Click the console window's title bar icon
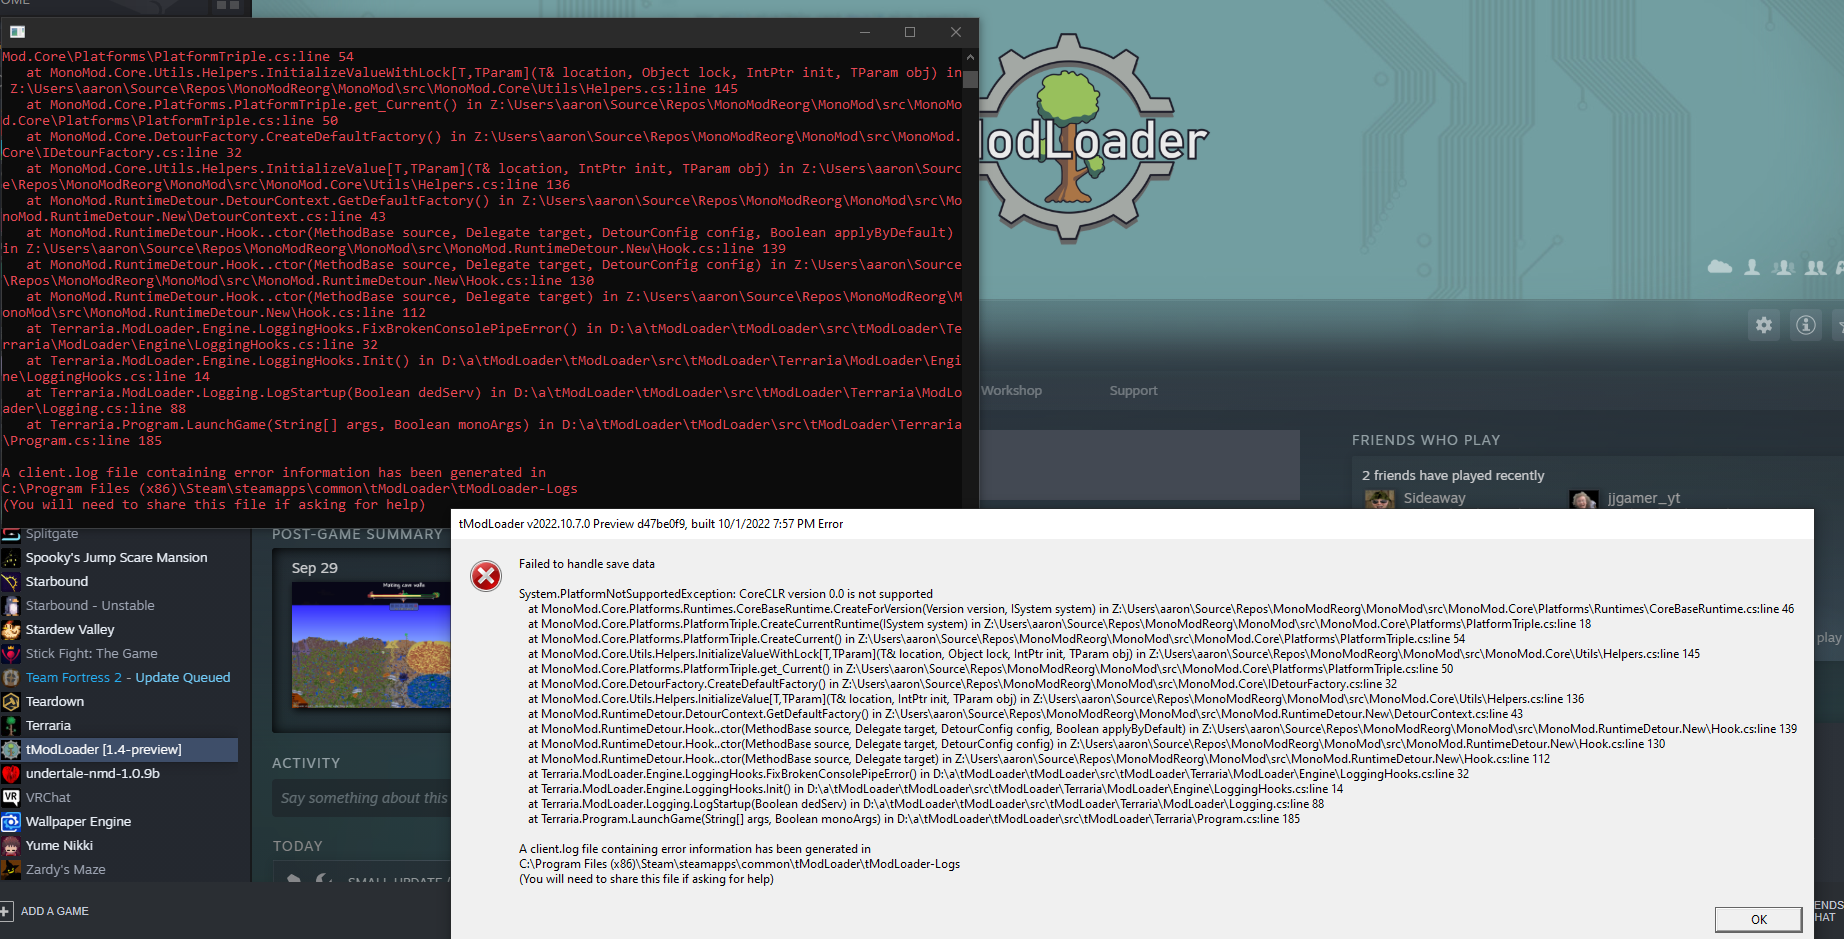 pos(17,32)
